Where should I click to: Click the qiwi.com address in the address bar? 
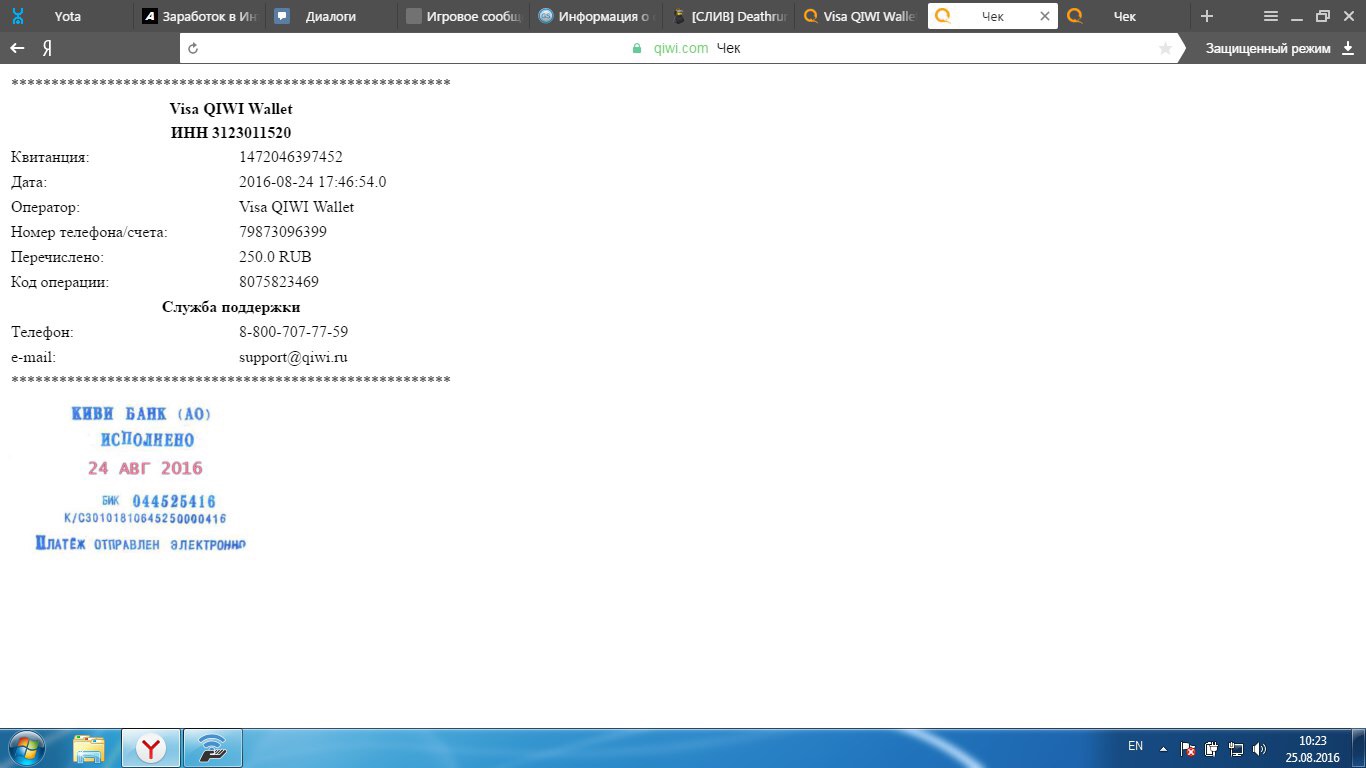680,48
